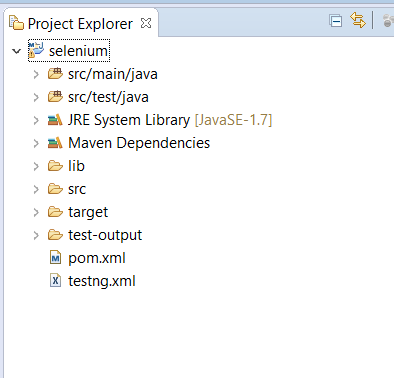The height and width of the screenshot is (378, 394).
Task: Select the plain src folder name
Action: (77, 189)
